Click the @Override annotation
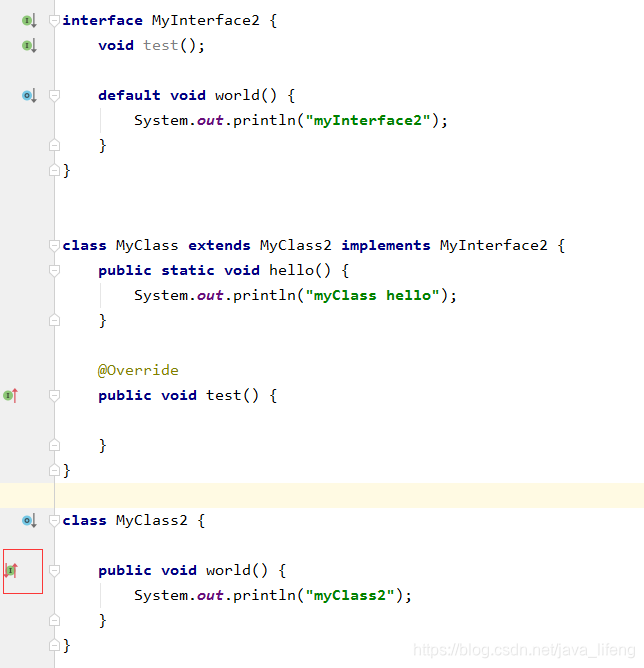 [138, 370]
